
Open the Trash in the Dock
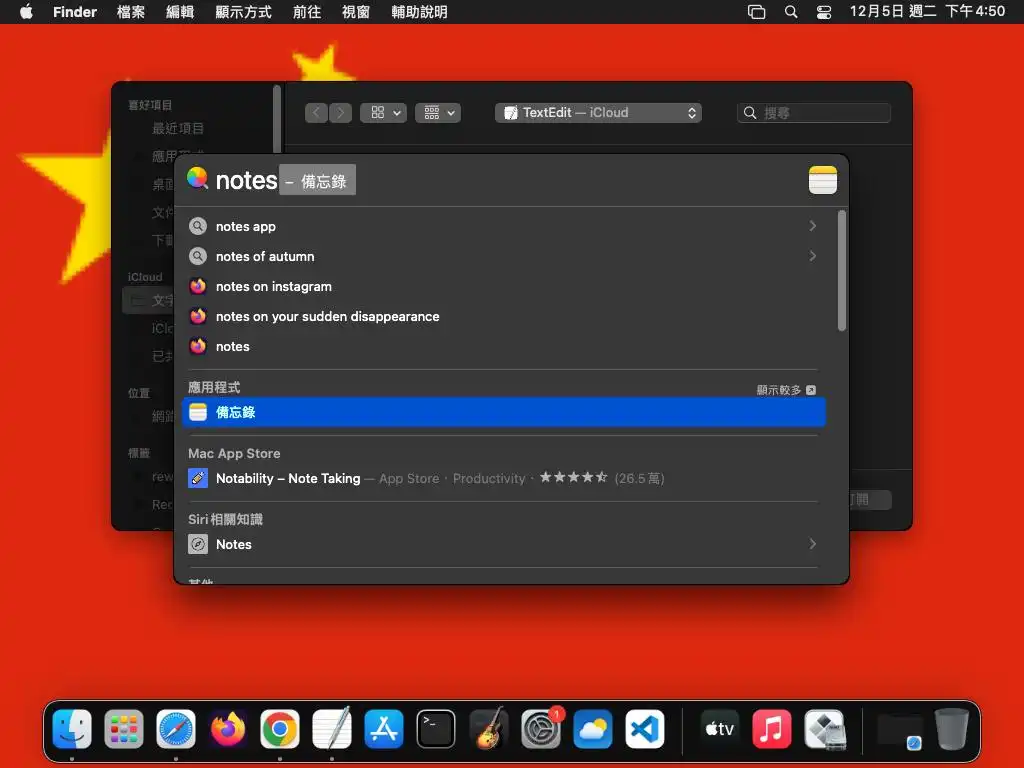[952, 729]
